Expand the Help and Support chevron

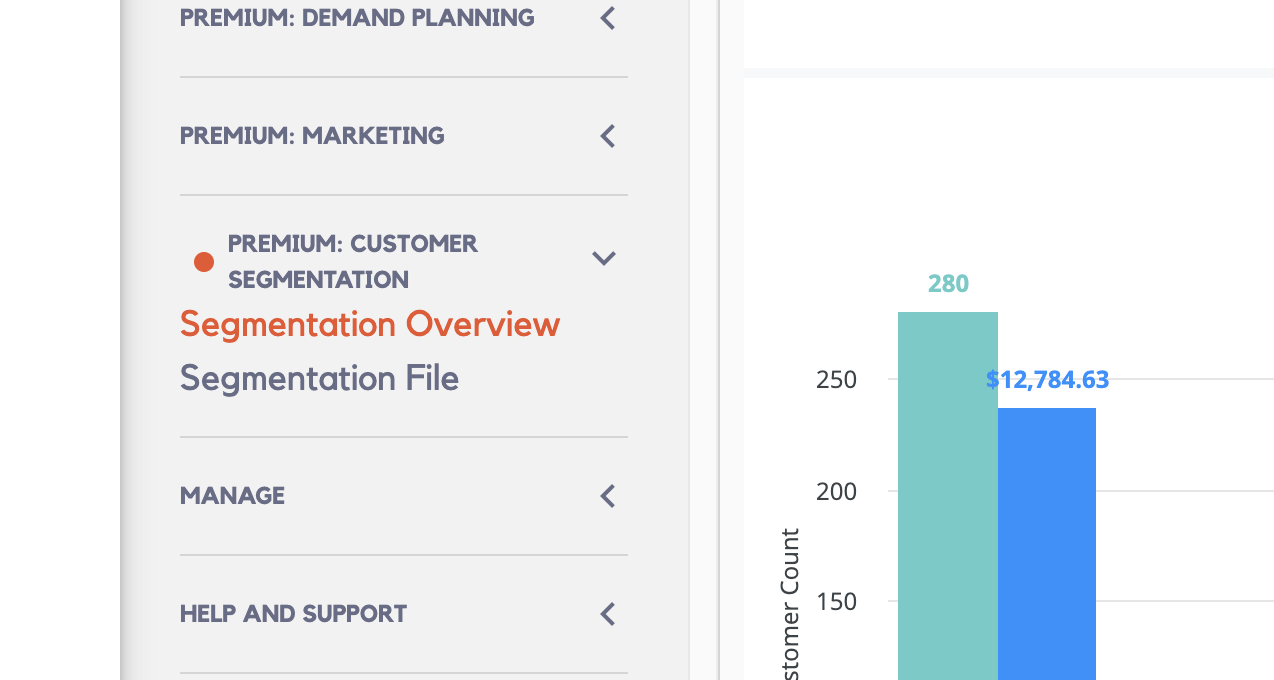(x=607, y=614)
